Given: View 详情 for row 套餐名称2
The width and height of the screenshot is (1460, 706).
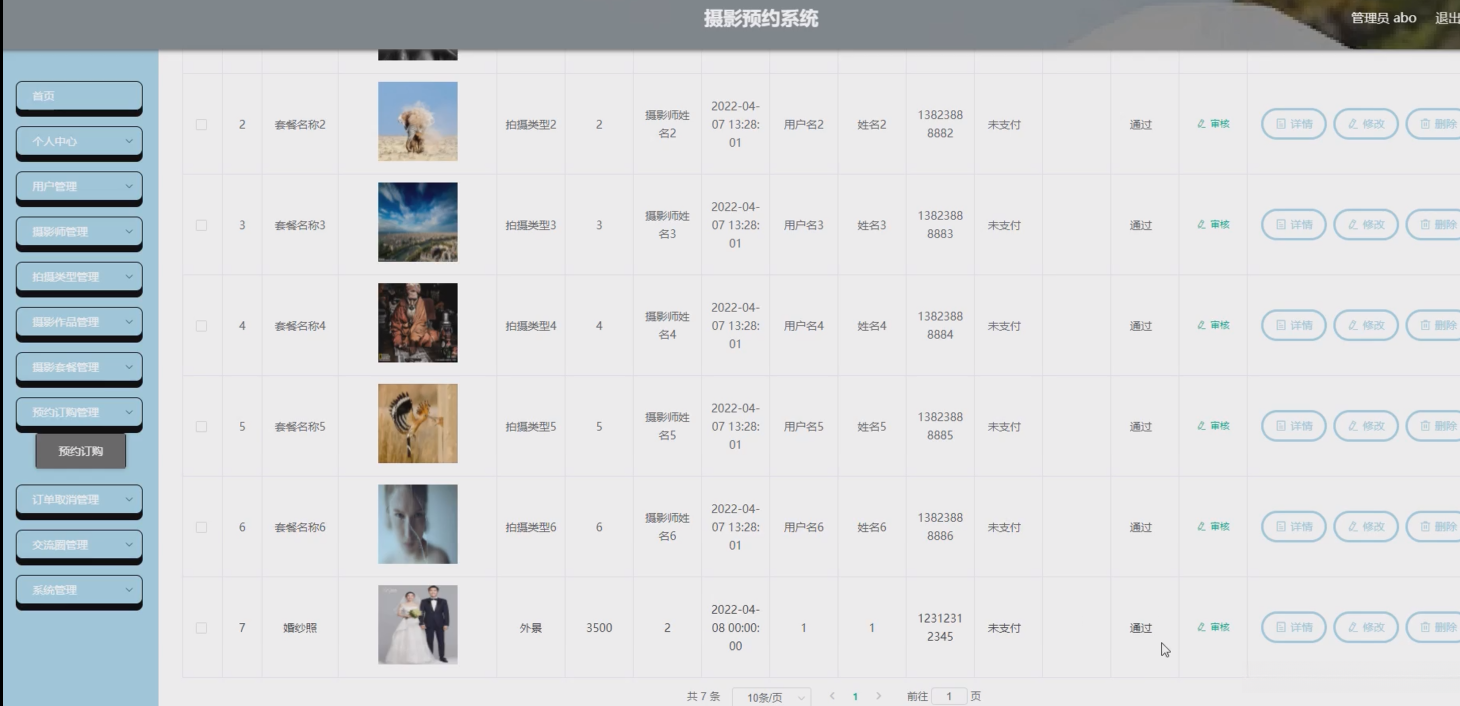Looking at the screenshot, I should click(1294, 124).
